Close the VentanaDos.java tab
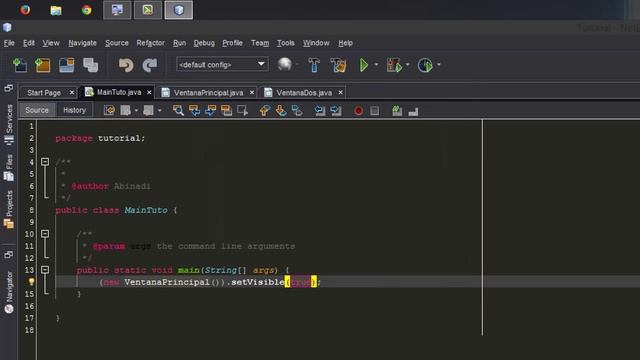The image size is (640, 360). [340, 93]
